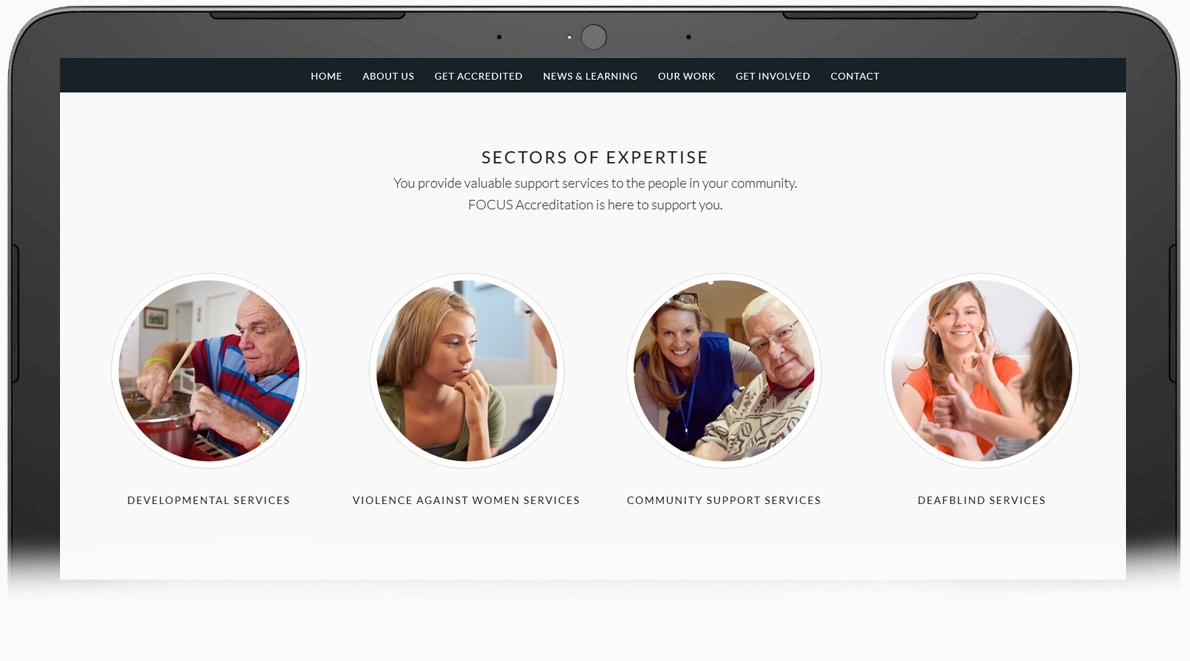Click the 'FOCUS Accreditation is here' subtitle text

(x=595, y=205)
